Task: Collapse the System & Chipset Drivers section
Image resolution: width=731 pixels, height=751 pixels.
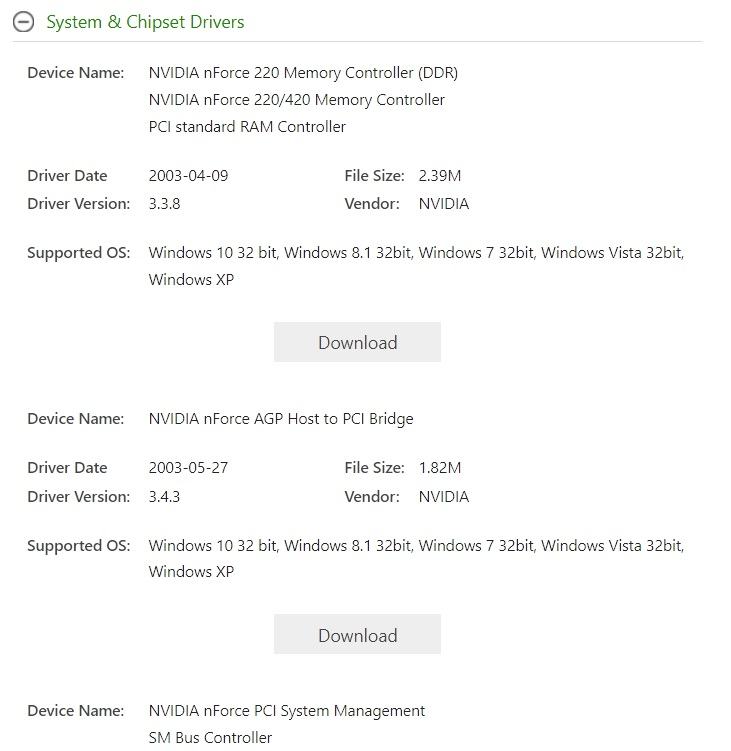Action: 23,22
